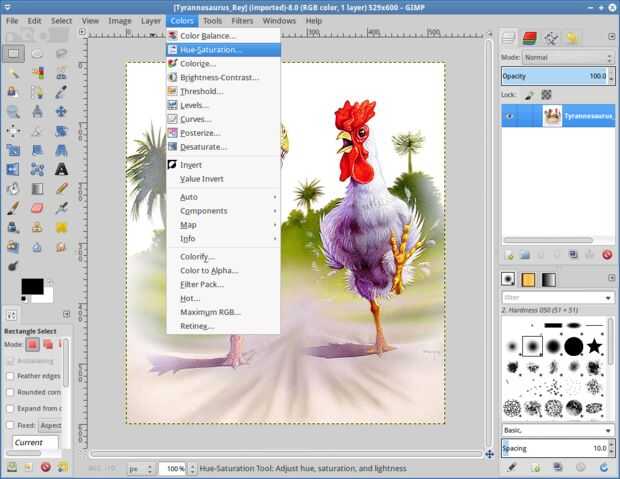Toggle visibility eye of Tyrannosaurus layer
The height and width of the screenshot is (479, 620).
[x=510, y=116]
